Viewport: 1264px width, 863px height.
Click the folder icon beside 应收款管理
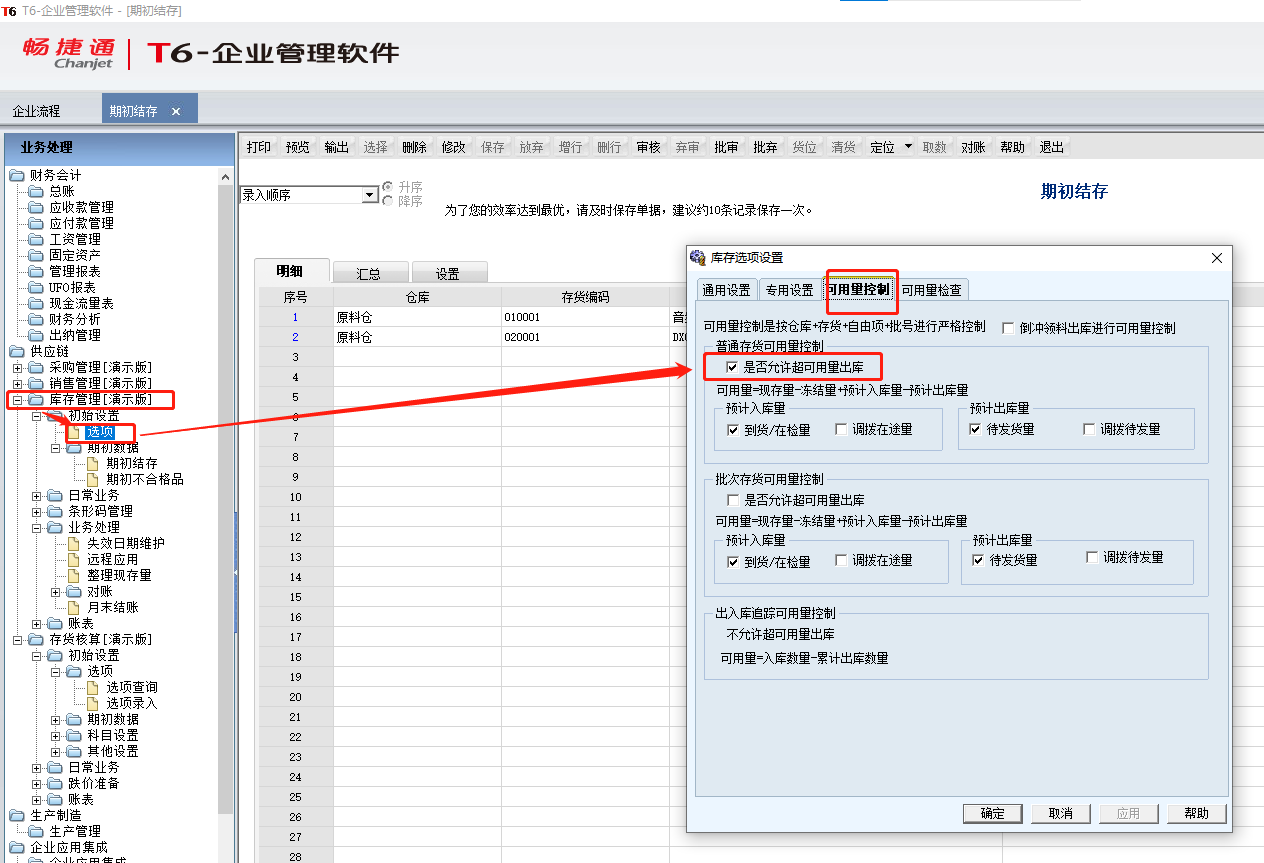[36, 207]
